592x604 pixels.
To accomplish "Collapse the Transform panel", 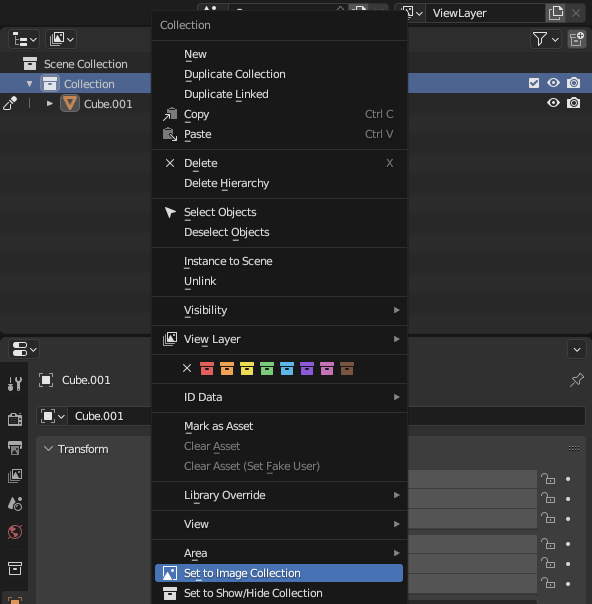I will (48, 449).
